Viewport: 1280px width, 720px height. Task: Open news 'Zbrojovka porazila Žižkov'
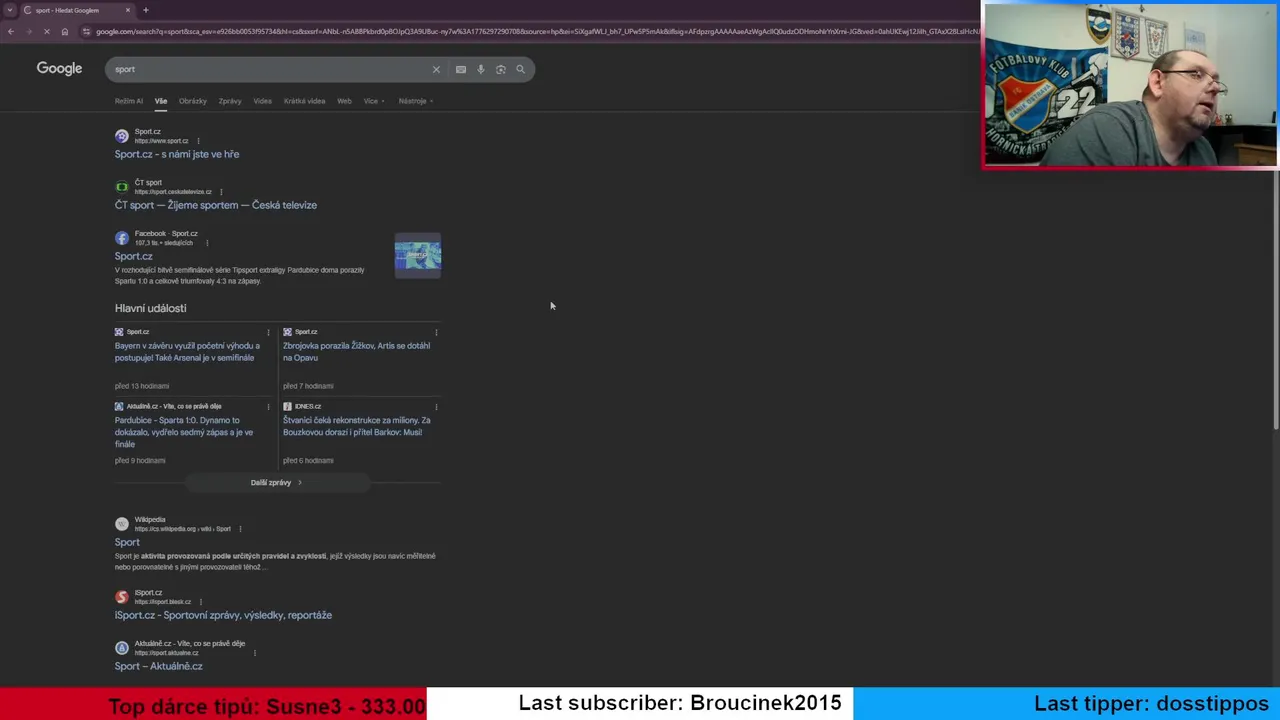(357, 352)
